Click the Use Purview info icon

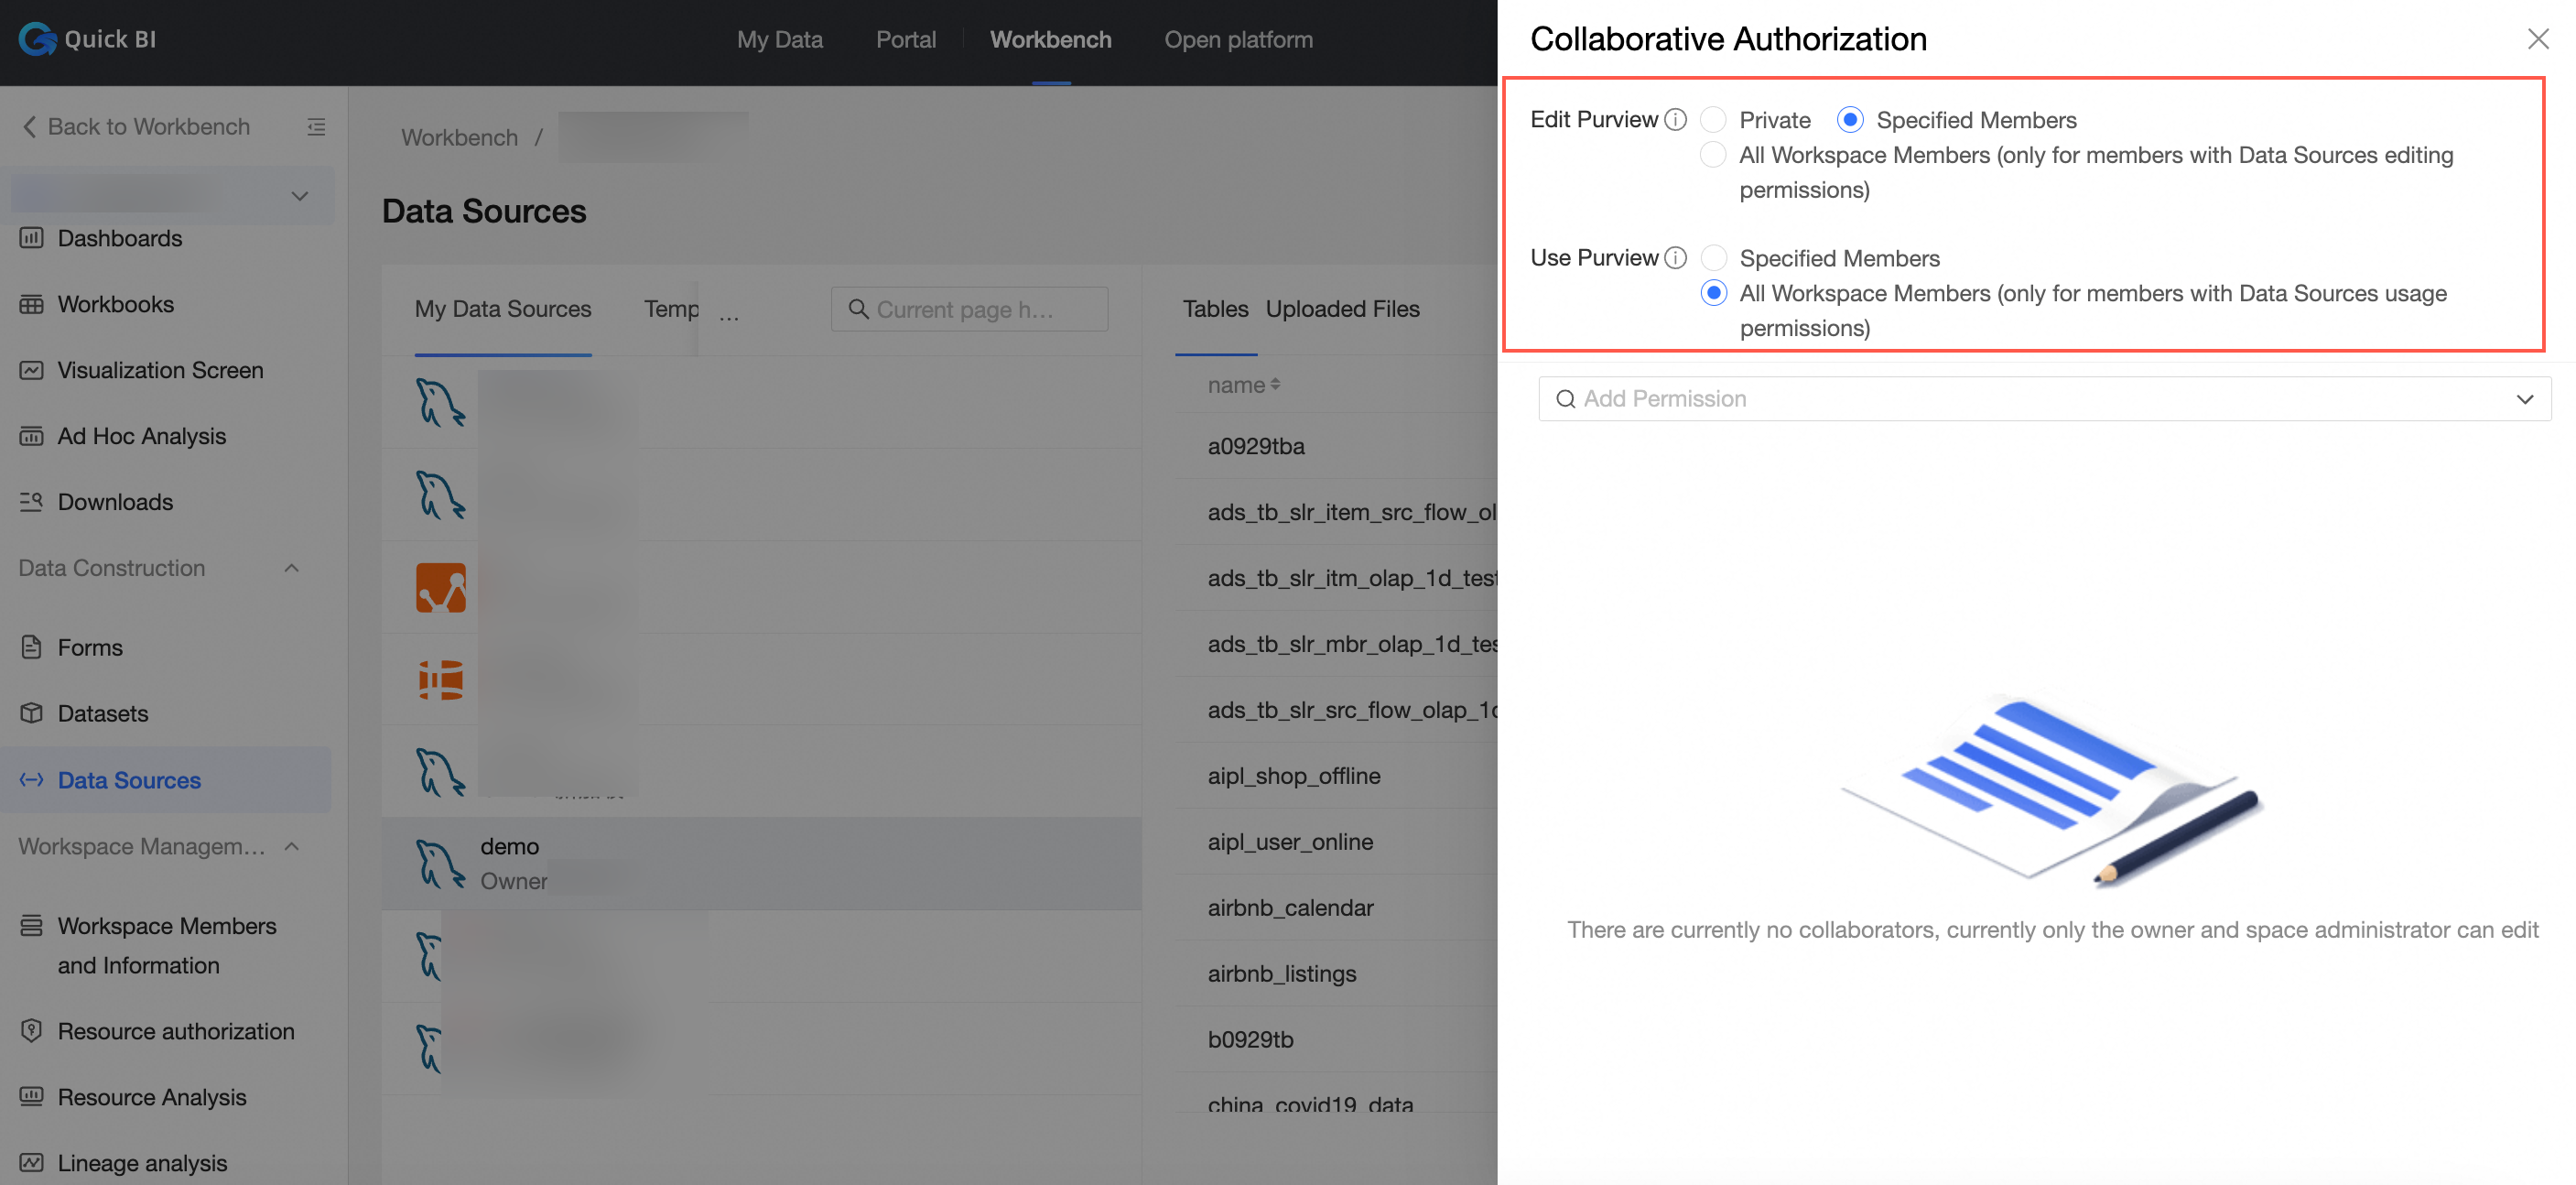1675,258
